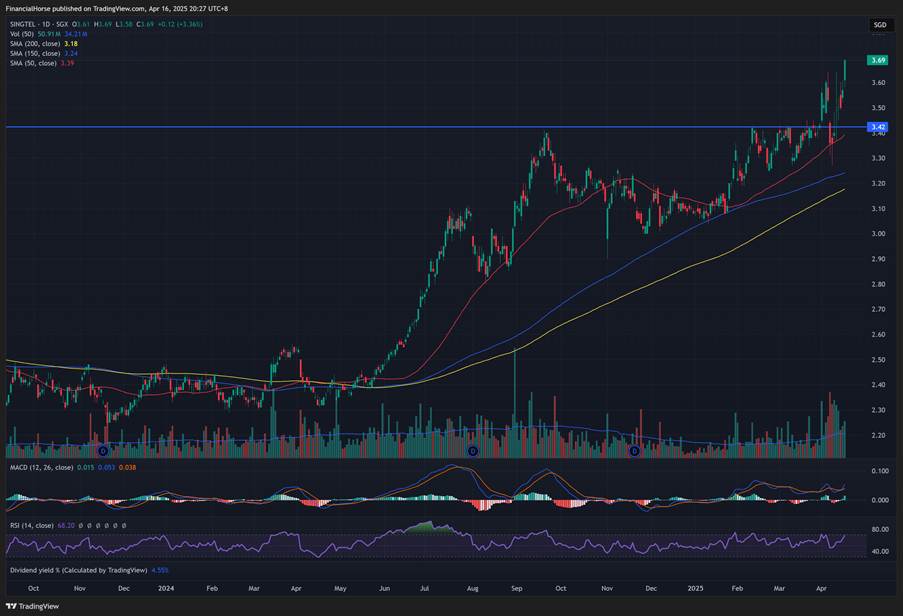903x616 pixels.
Task: Click the TradingView logo in the footer
Action: [32, 606]
